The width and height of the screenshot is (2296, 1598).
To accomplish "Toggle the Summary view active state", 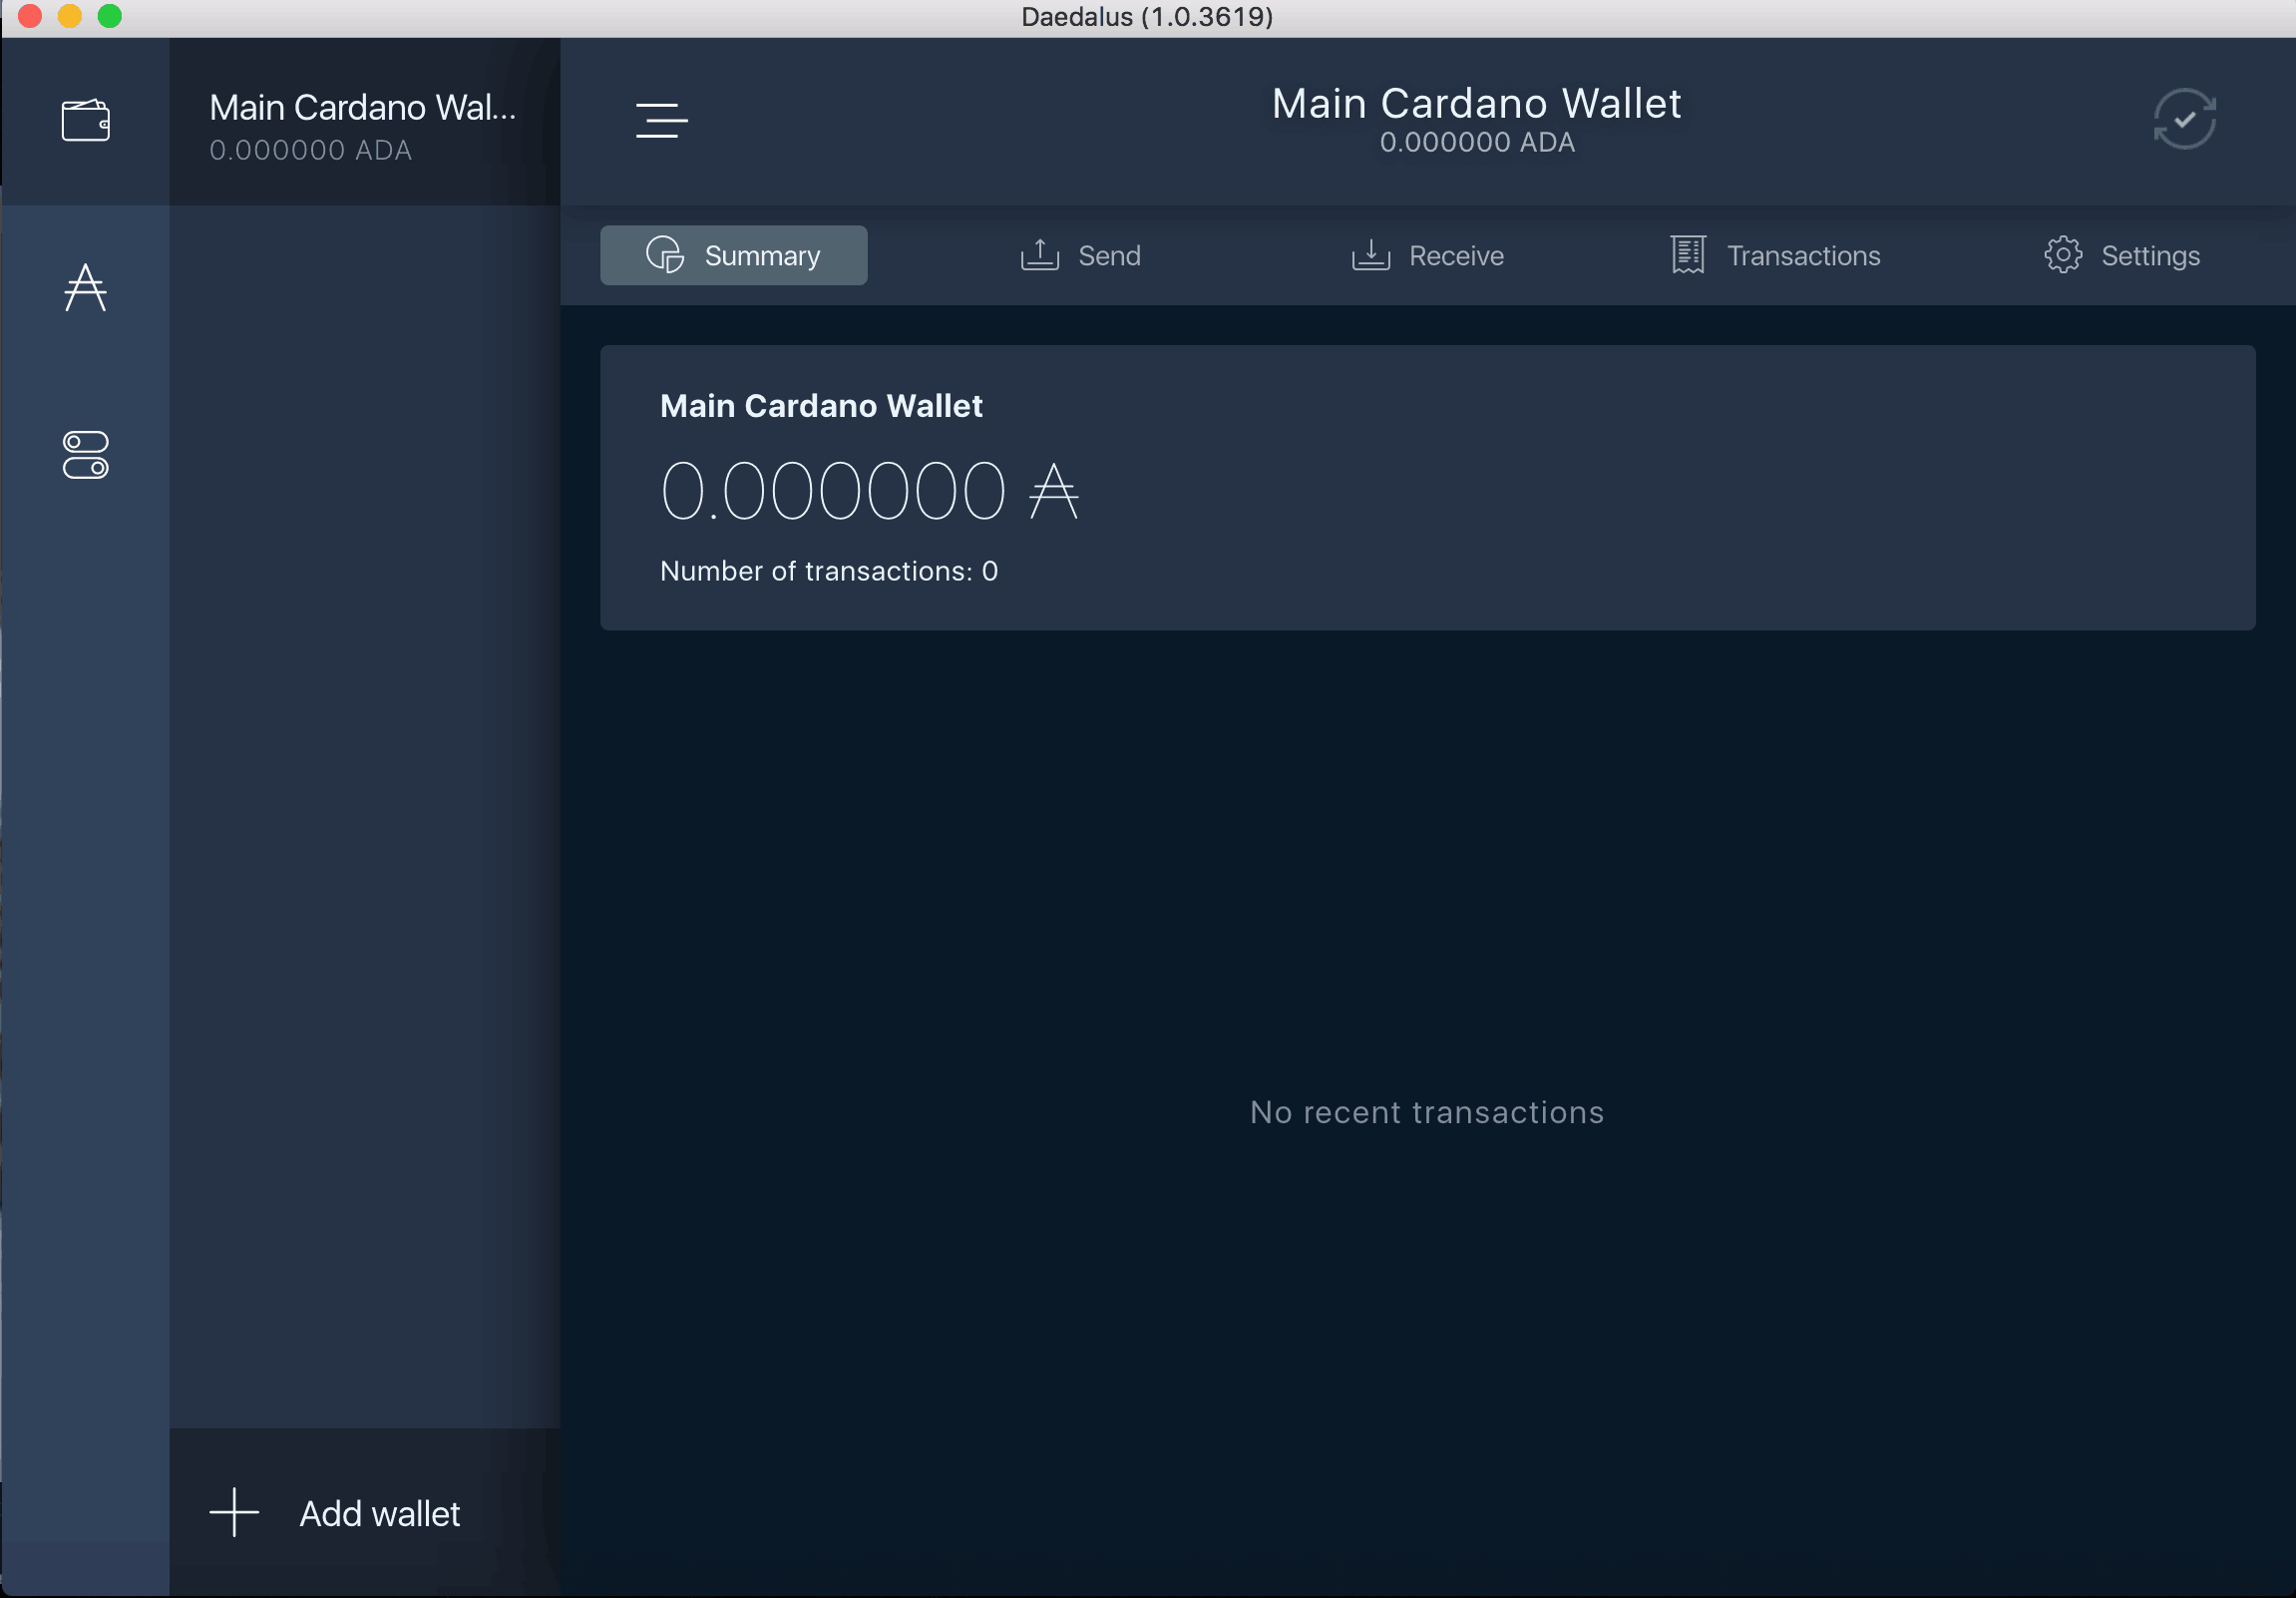I will [733, 254].
